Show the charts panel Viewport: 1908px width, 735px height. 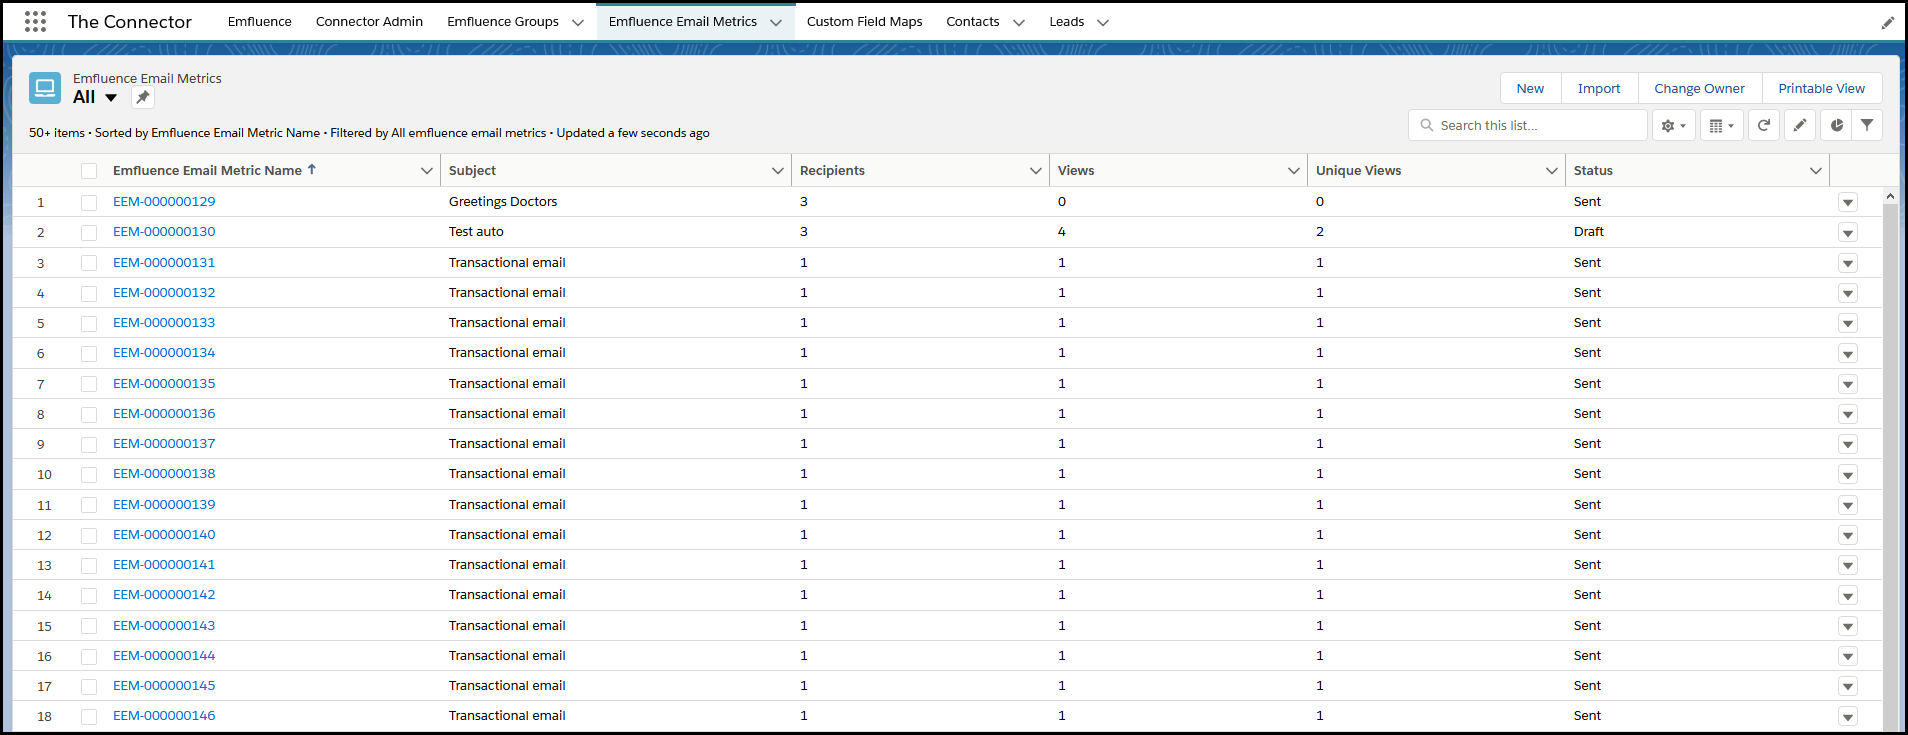1837,125
